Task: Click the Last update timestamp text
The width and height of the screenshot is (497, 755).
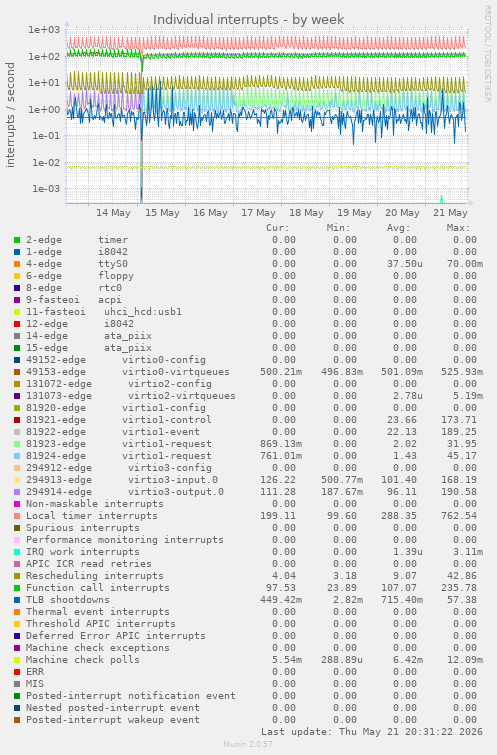Action: click(x=372, y=732)
